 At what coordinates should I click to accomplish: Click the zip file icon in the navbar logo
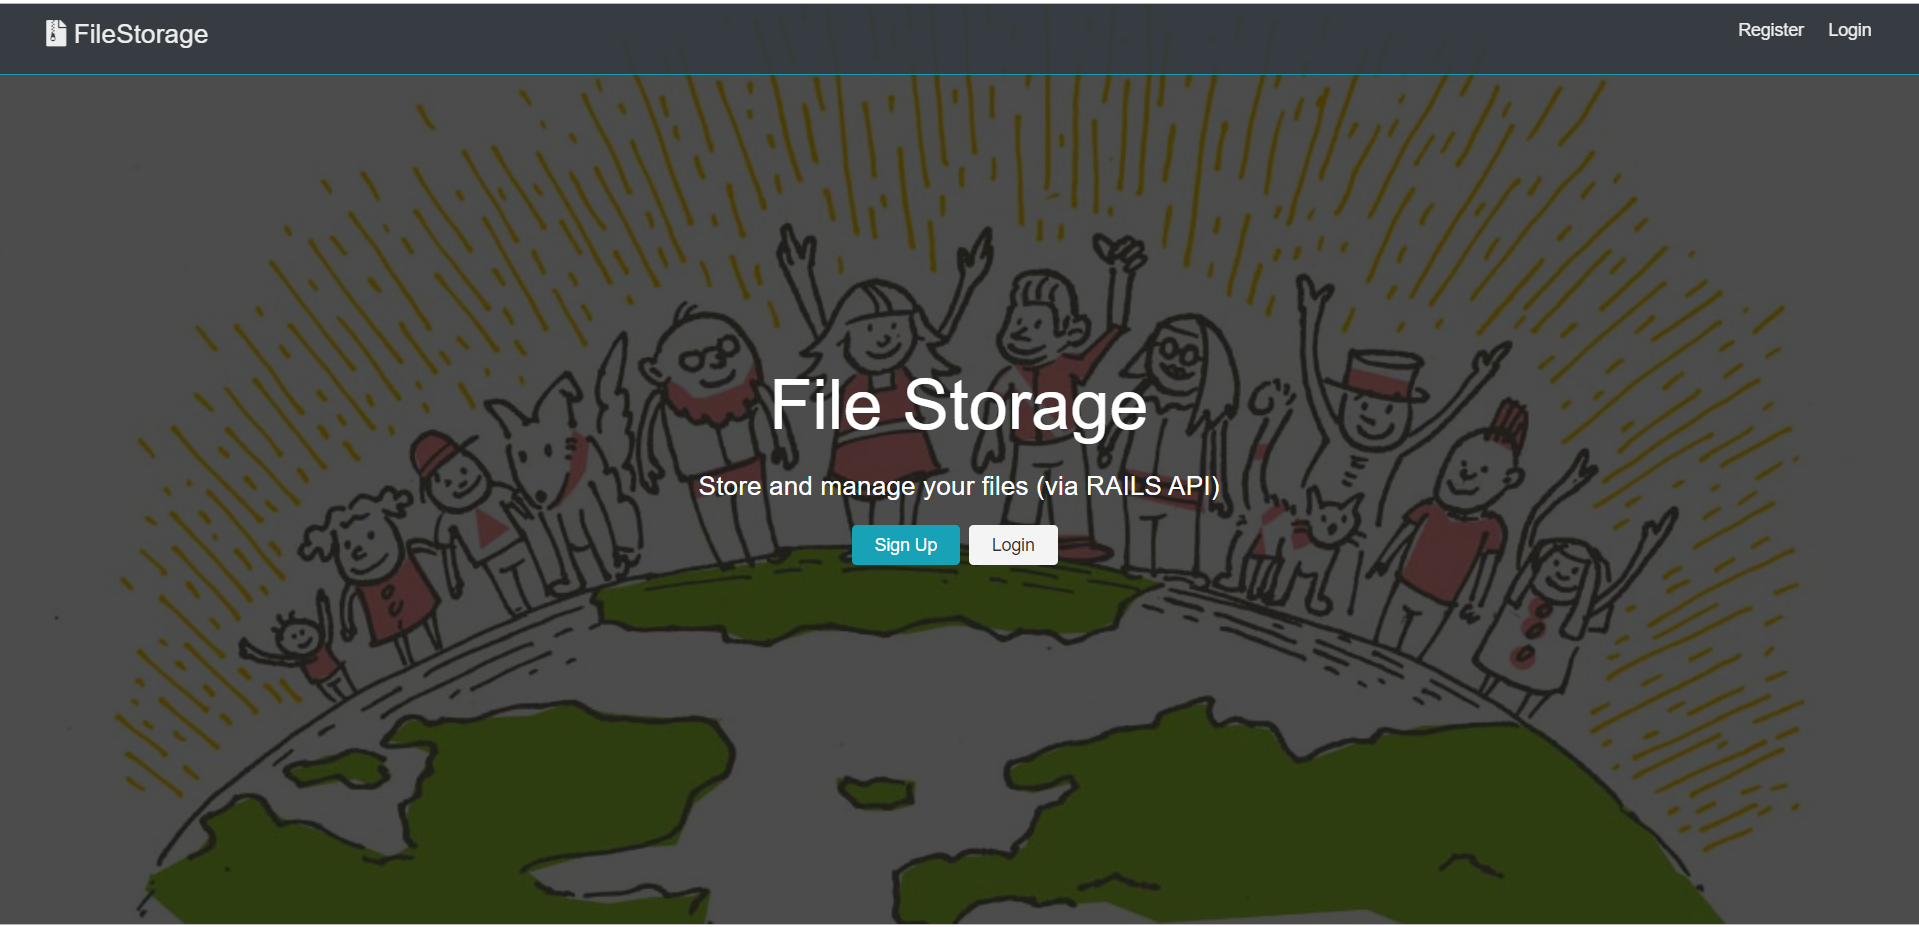(x=56, y=33)
